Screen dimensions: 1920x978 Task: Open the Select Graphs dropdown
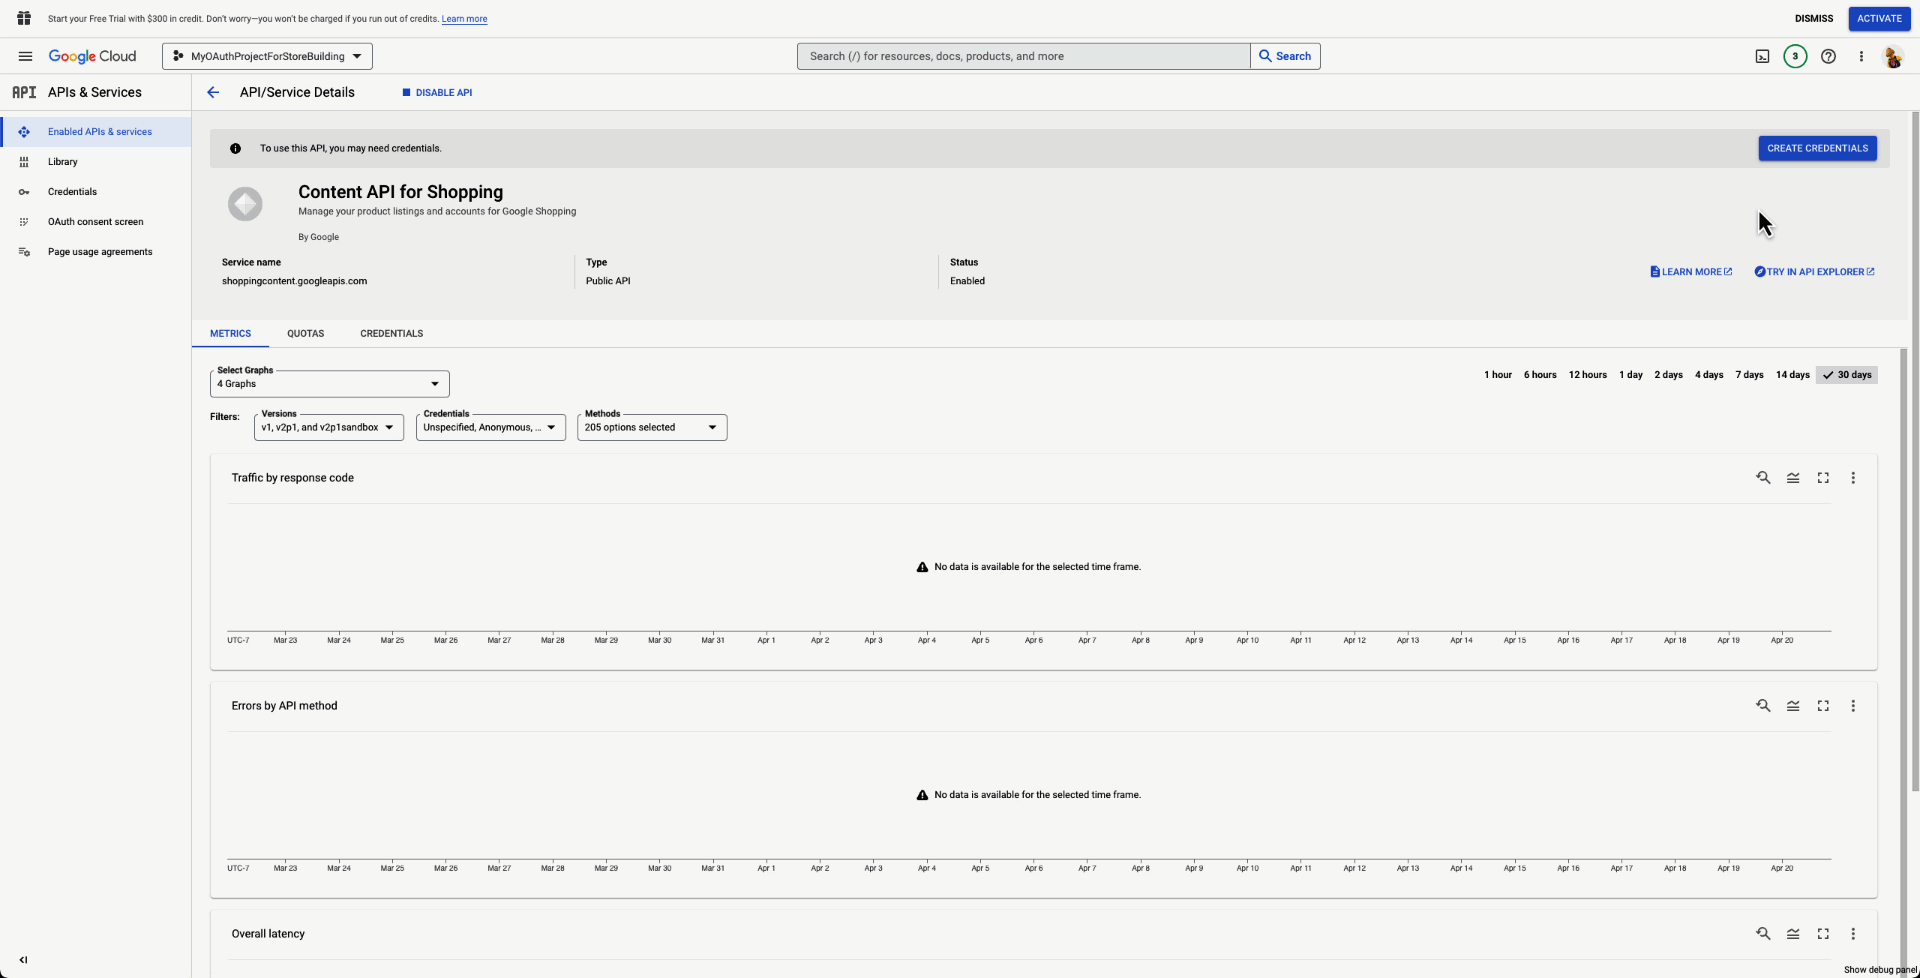(329, 384)
